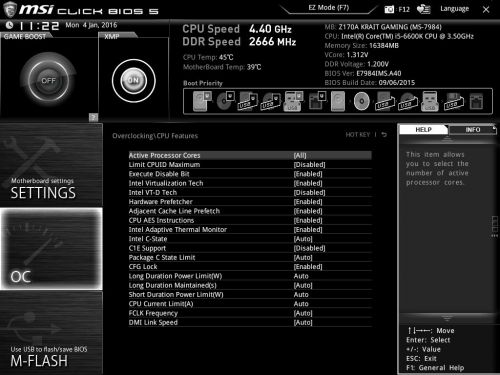Toggle CPU AES Instructions setting
The image size is (500, 375).
coord(250,221)
